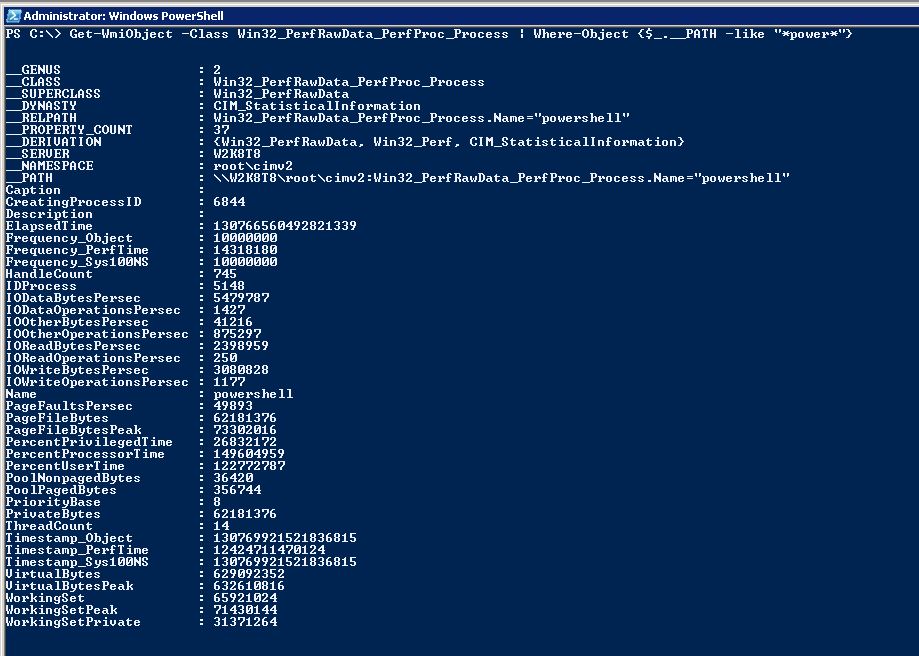Image resolution: width=919 pixels, height=656 pixels.
Task: Click the HandleCount value 745
Action: pyautogui.click(x=225, y=274)
